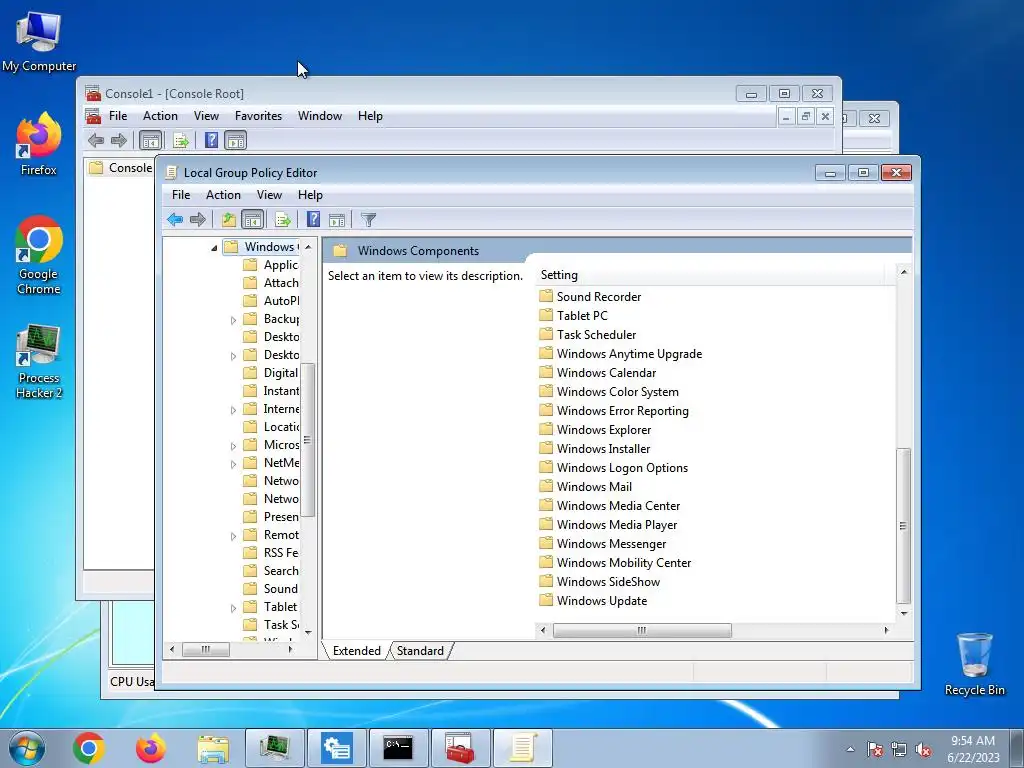Select Console Root node in Console1 tree
The width and height of the screenshot is (1024, 768).
click(121, 168)
